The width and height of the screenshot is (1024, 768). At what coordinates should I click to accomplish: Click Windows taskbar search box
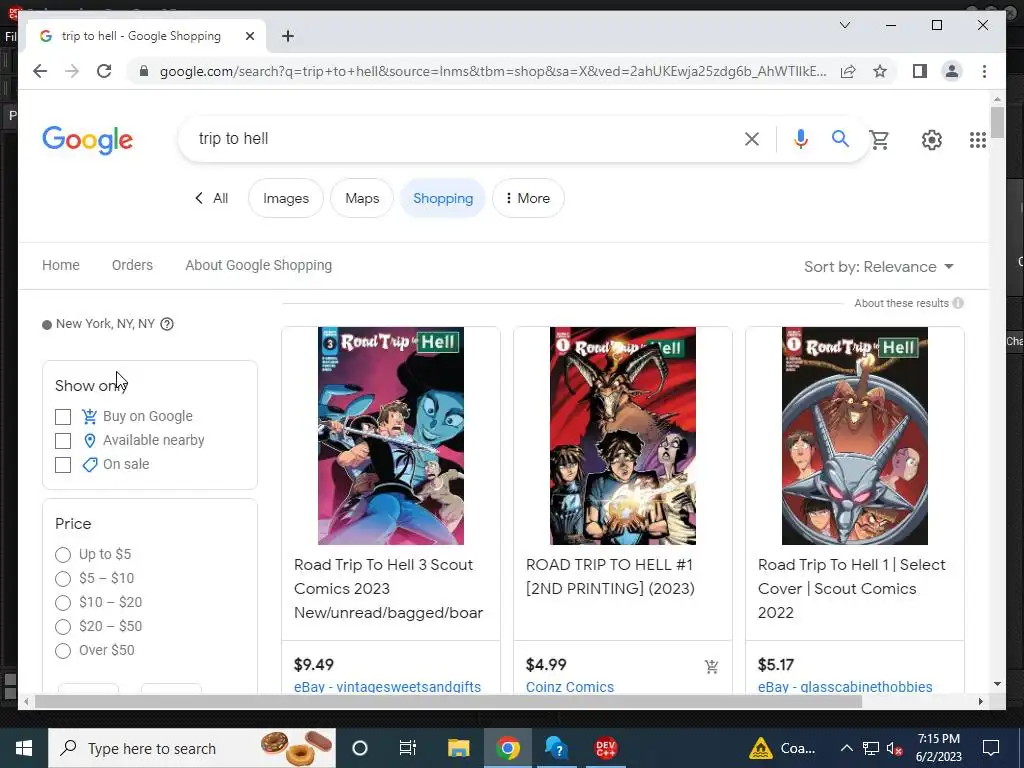(x=192, y=748)
